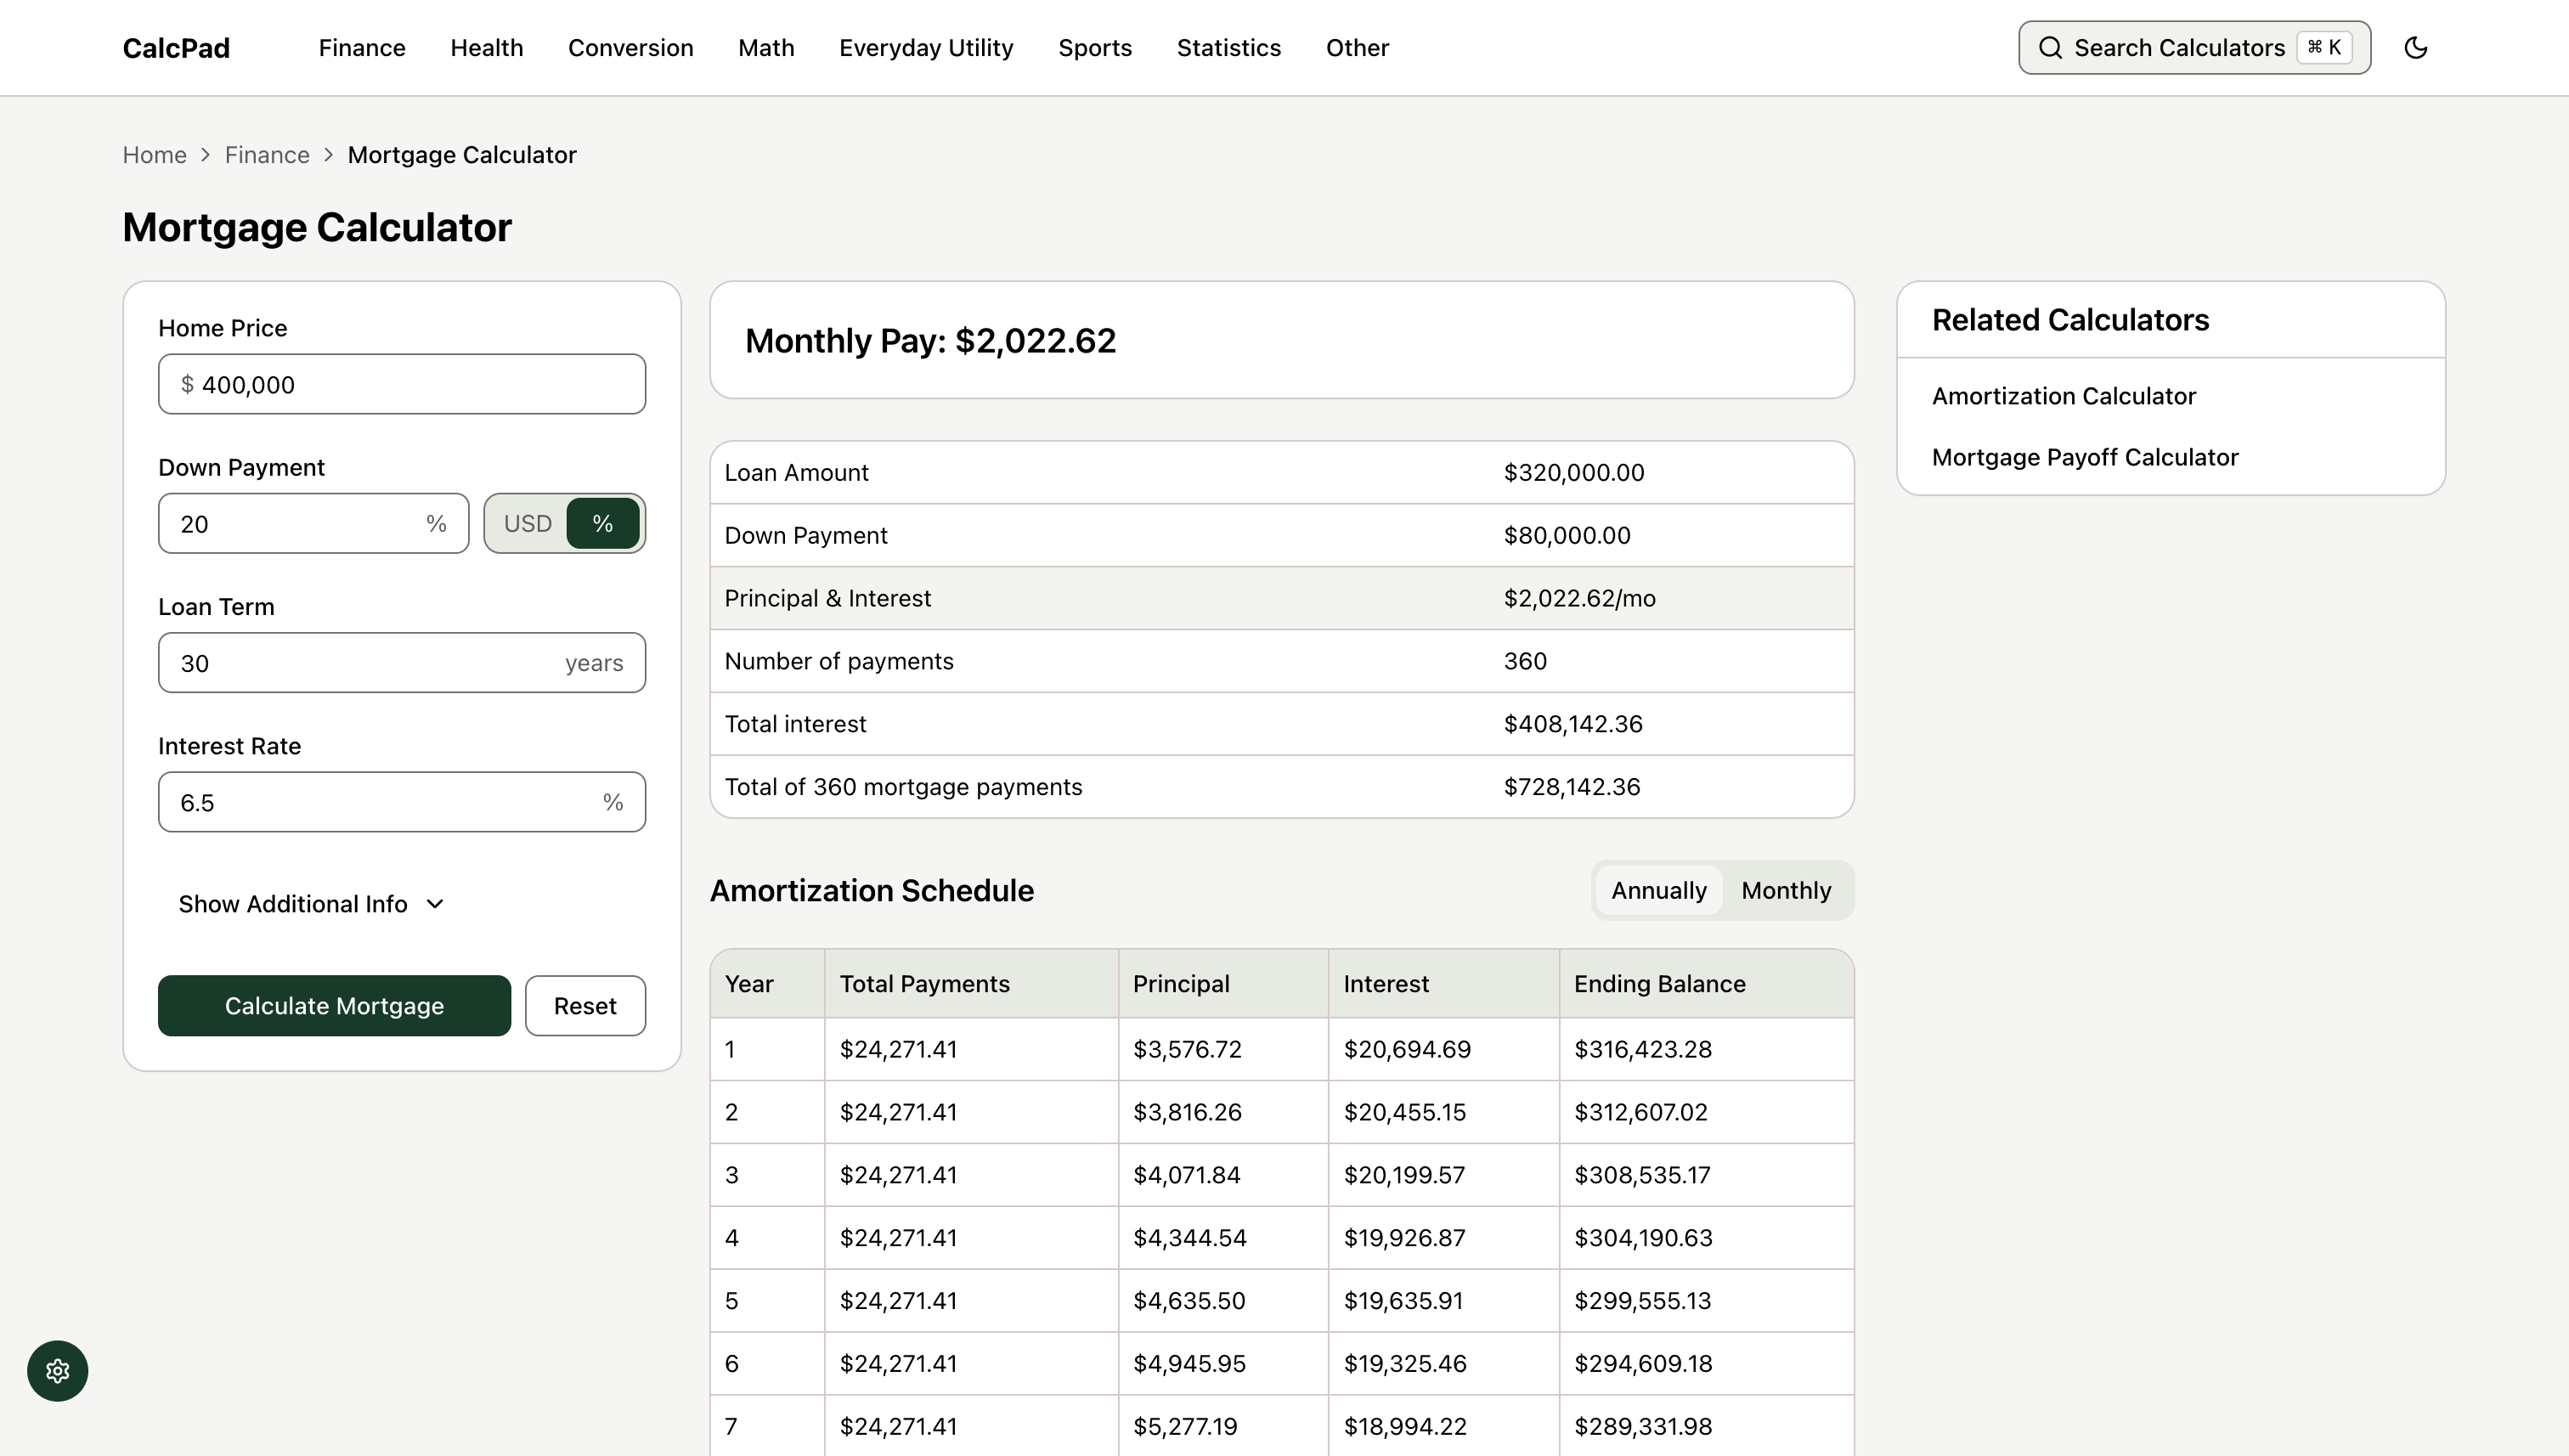Focus the Home Price field
2569x1456 pixels.
click(x=402, y=384)
